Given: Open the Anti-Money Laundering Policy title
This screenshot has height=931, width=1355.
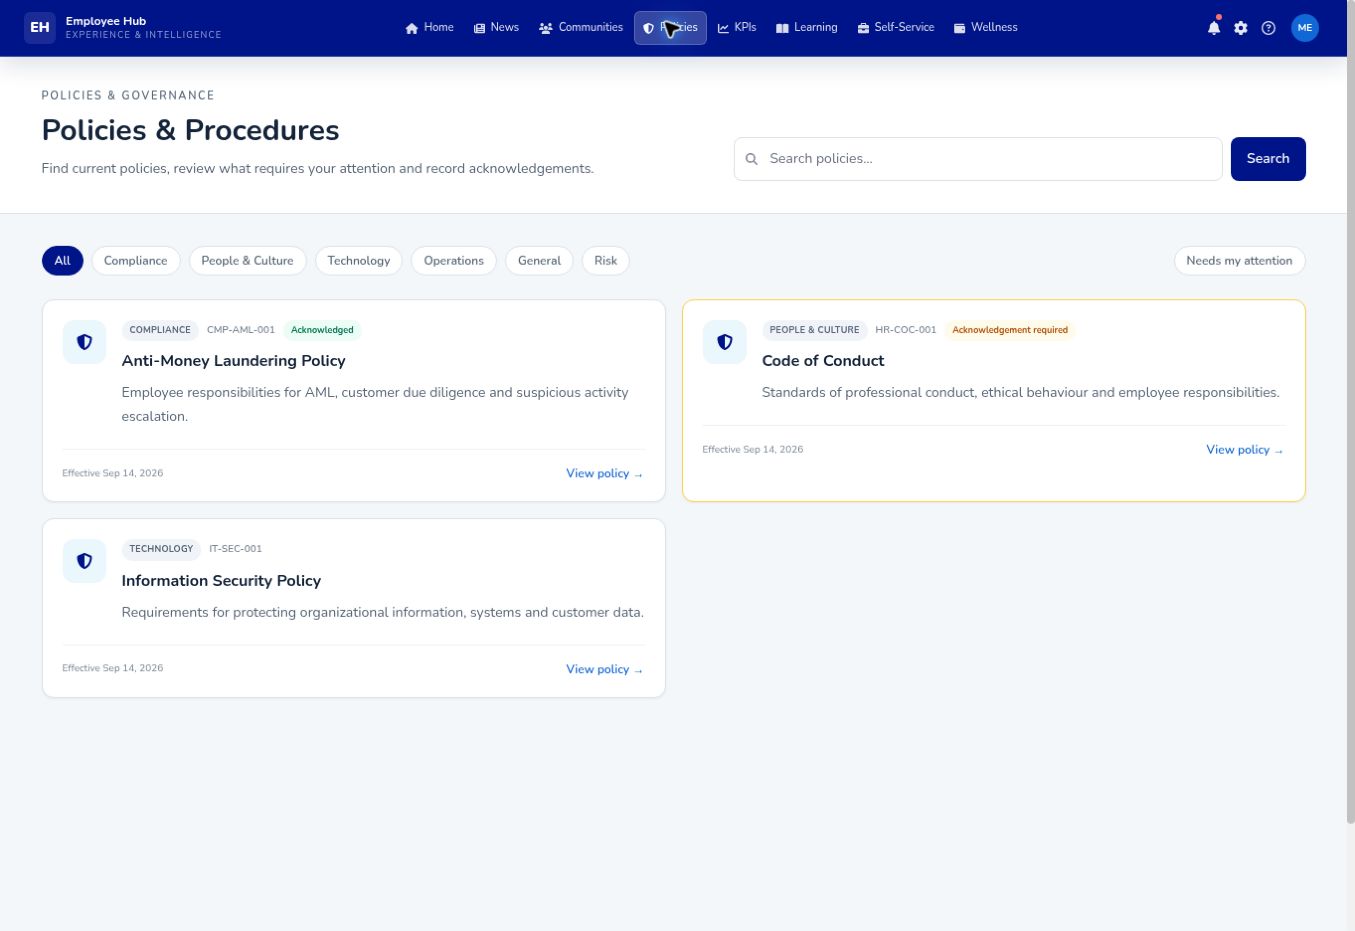Looking at the screenshot, I should [234, 361].
